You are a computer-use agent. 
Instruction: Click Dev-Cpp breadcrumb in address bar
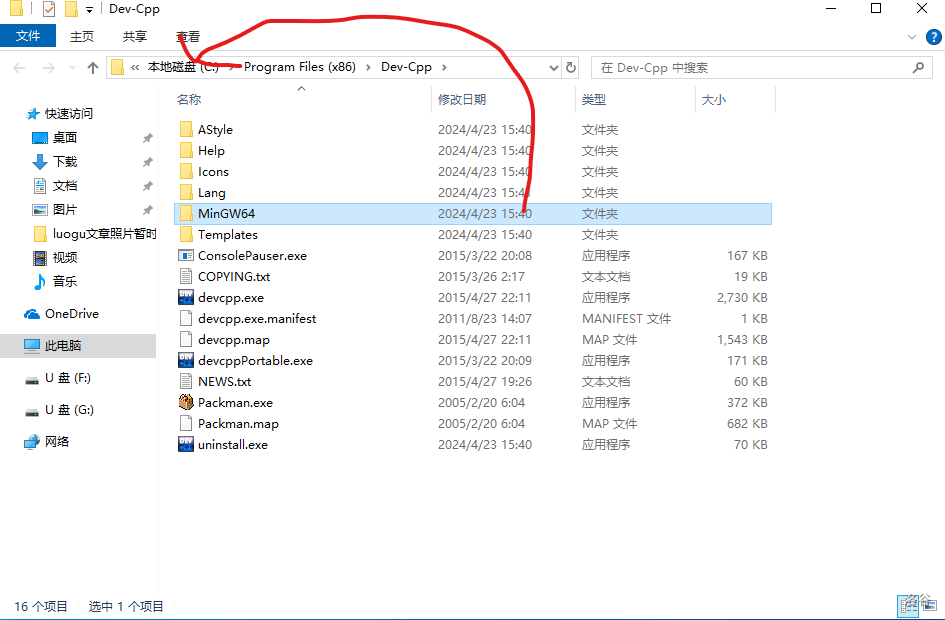click(x=406, y=66)
